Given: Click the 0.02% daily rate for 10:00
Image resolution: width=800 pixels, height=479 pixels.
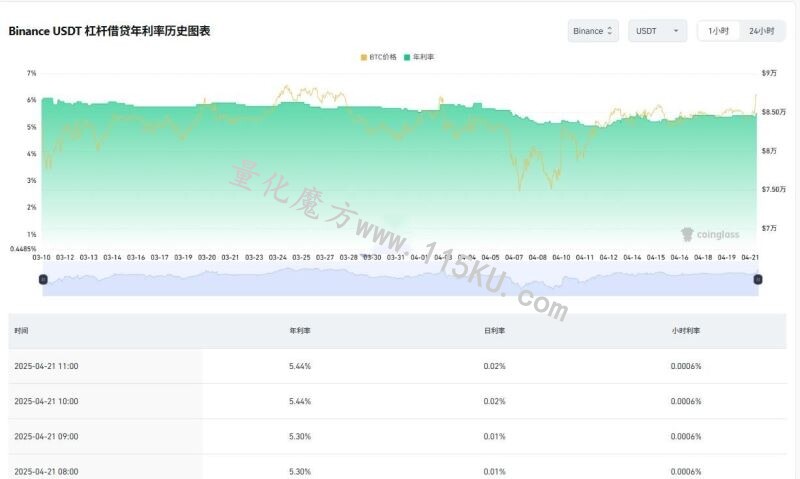Looking at the screenshot, I should pyautogui.click(x=494, y=401).
